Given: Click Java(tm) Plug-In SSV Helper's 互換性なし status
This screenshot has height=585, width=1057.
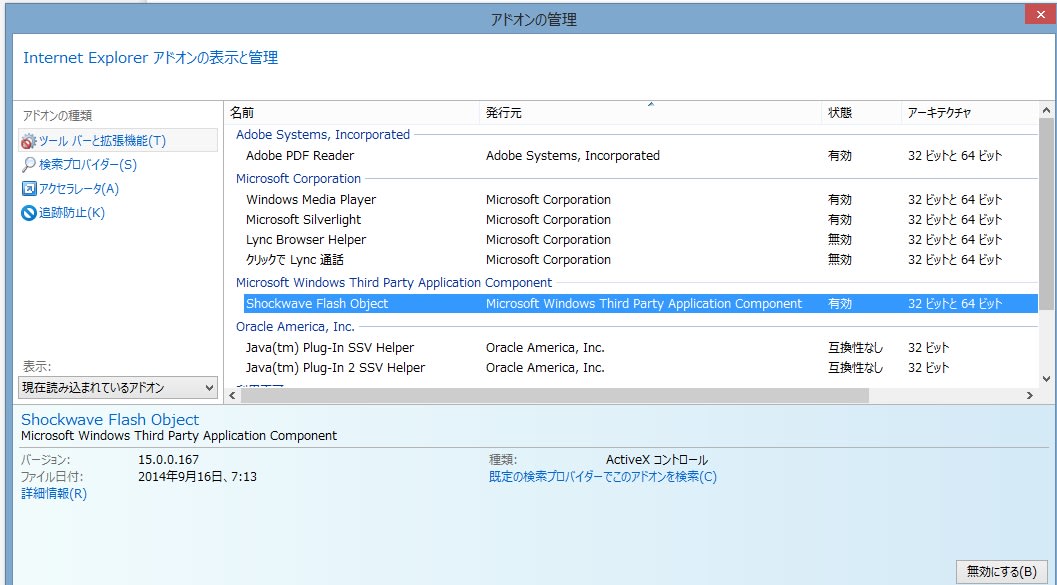Looking at the screenshot, I should tap(855, 348).
